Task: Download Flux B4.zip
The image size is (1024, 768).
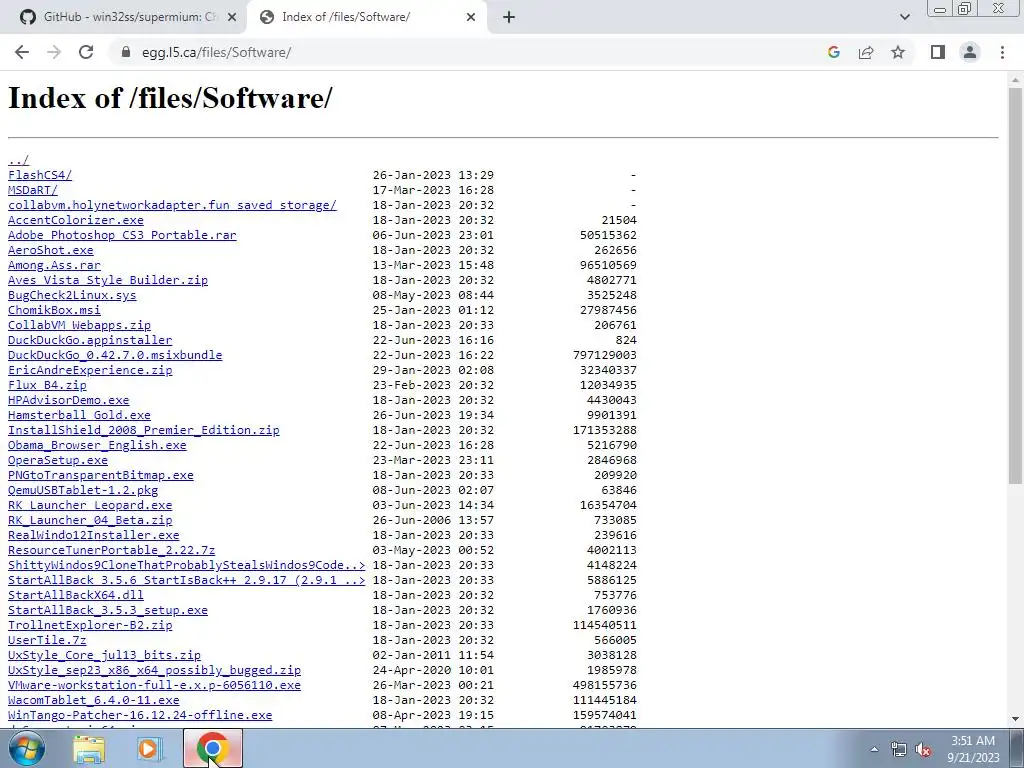Action: (47, 385)
